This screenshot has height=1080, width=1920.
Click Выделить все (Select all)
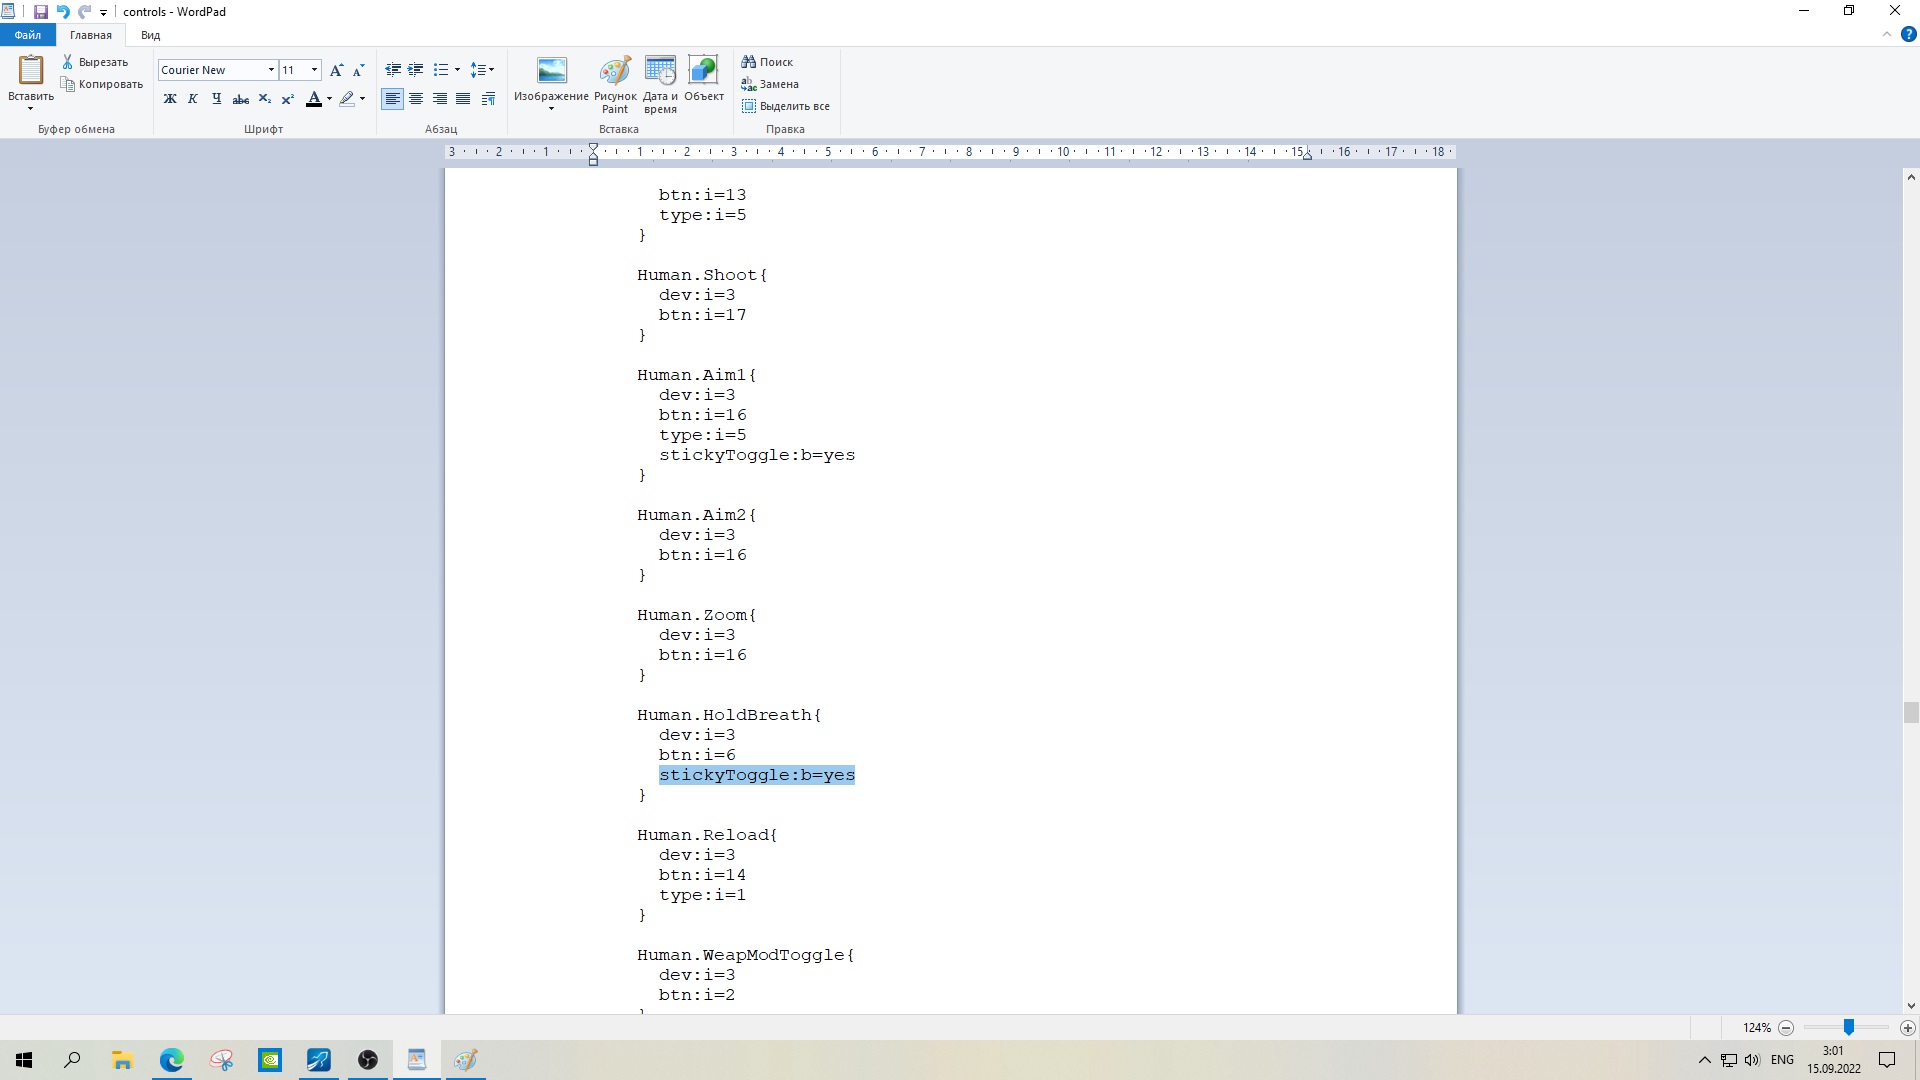[x=785, y=106]
